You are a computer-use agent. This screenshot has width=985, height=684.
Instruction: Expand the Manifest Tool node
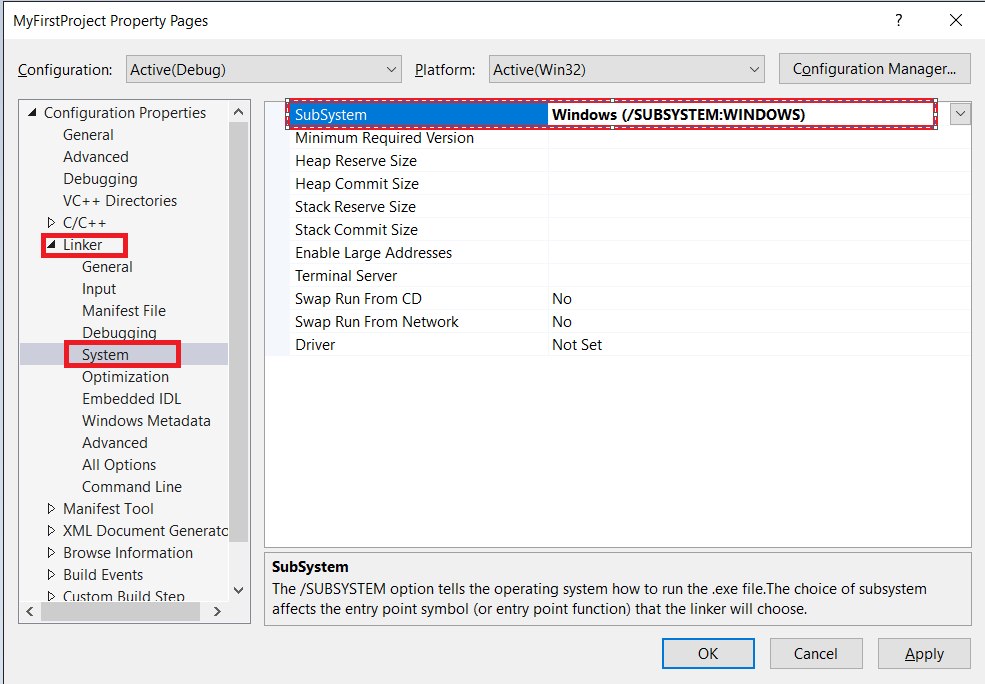[x=52, y=508]
